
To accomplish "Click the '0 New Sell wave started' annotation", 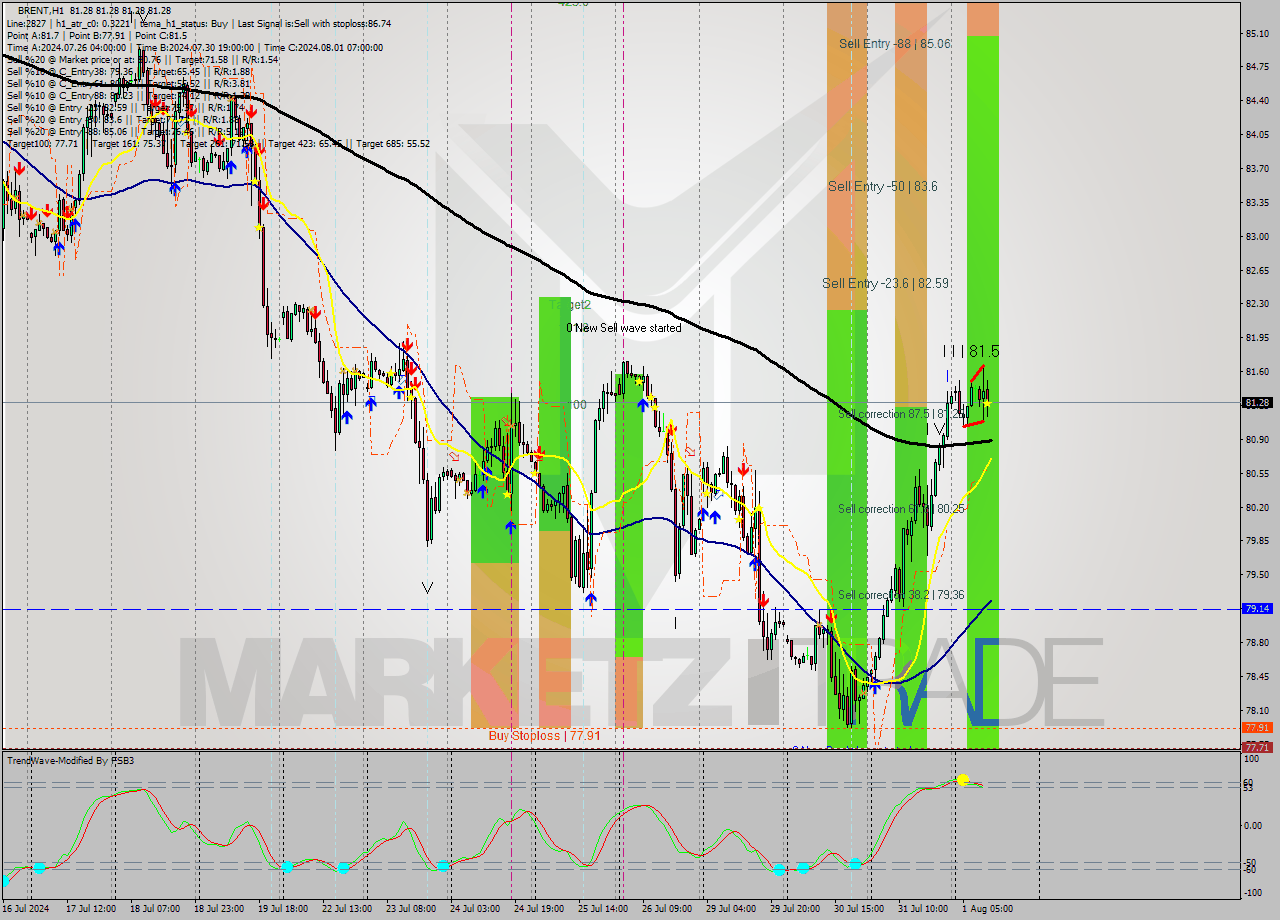I will point(624,328).
